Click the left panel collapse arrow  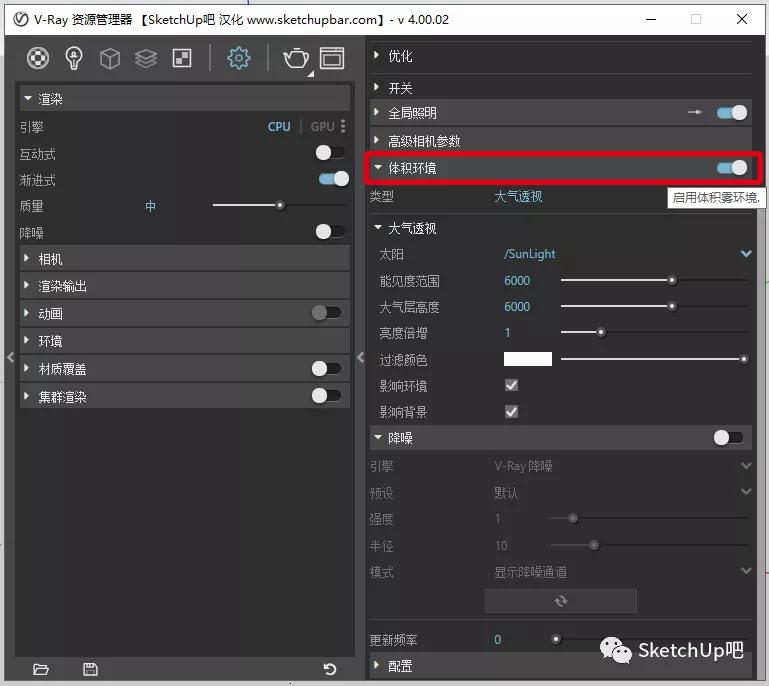(x=10, y=357)
